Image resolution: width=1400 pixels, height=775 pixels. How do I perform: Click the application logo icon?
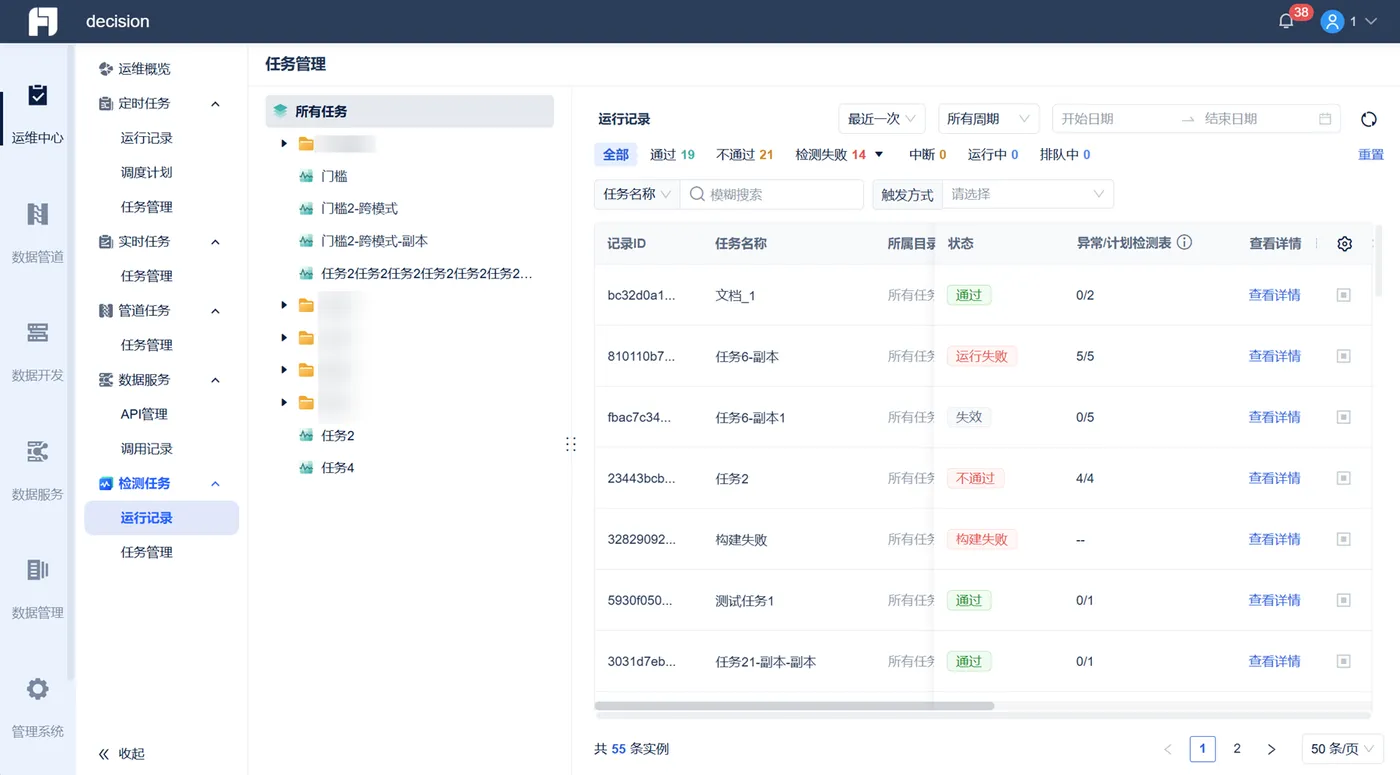pyautogui.click(x=43, y=21)
